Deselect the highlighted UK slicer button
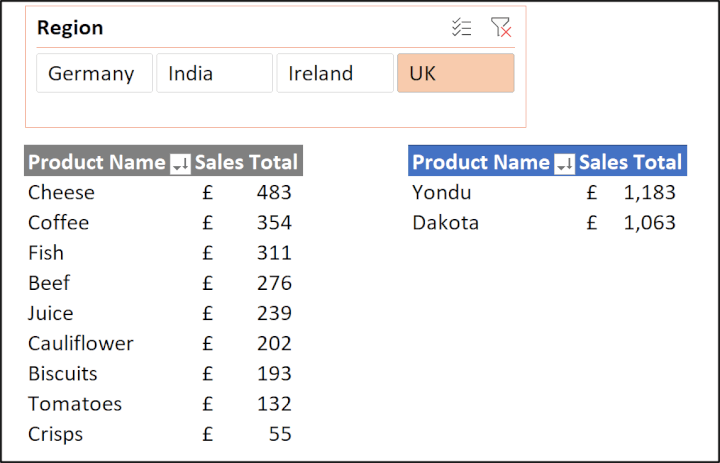 [x=456, y=73]
